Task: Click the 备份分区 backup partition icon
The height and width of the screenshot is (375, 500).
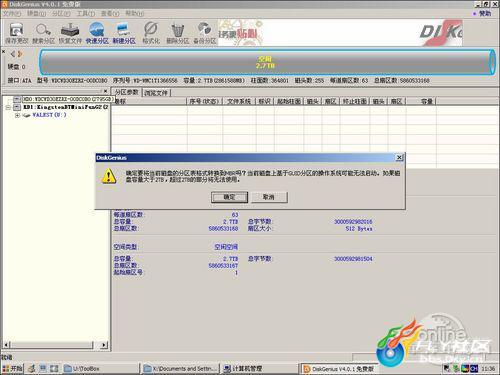Action: pyautogui.click(x=205, y=33)
